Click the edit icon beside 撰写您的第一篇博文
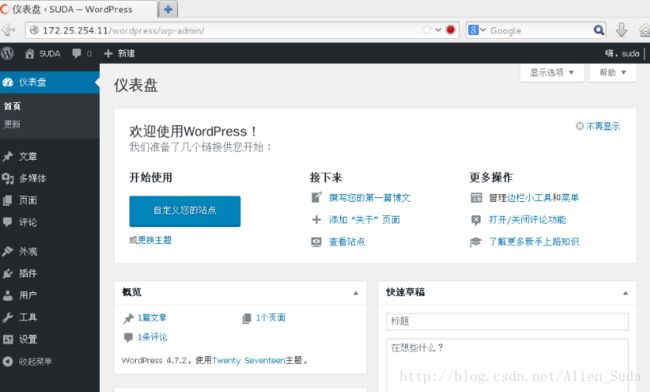Viewport: 650px width, 392px height. coord(316,197)
